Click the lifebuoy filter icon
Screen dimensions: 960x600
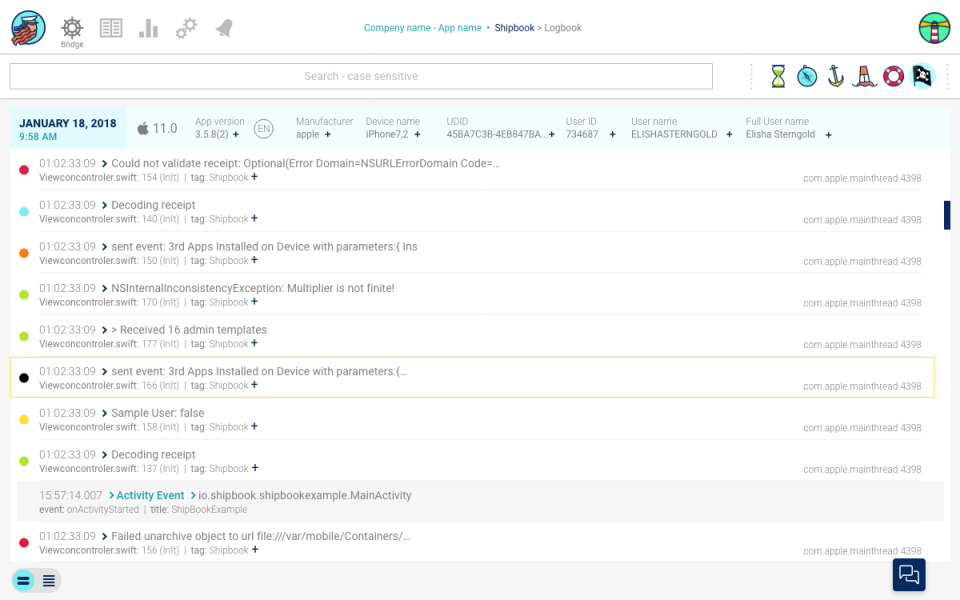tap(893, 77)
